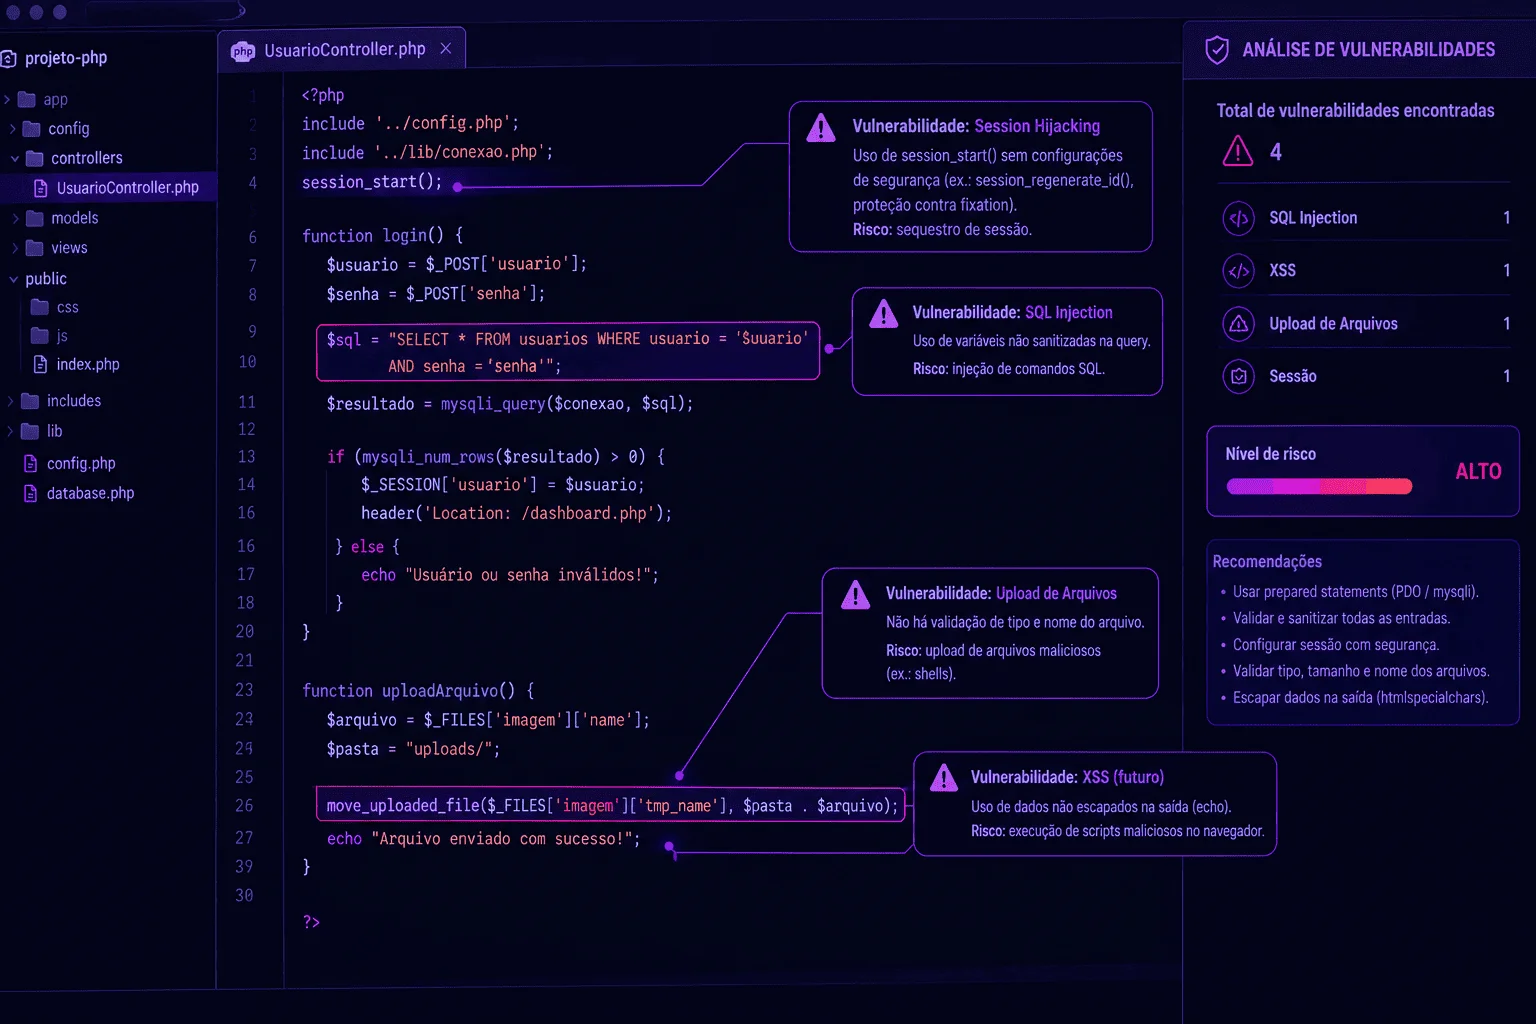The height and width of the screenshot is (1024, 1536).
Task: Click the 'function uploadArquivo()' line
Action: [418, 691]
